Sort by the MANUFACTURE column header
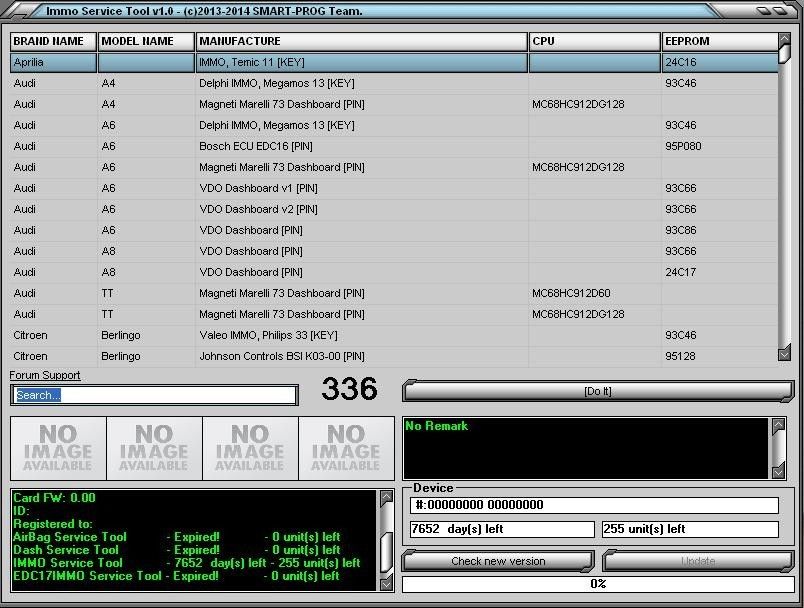 point(361,42)
